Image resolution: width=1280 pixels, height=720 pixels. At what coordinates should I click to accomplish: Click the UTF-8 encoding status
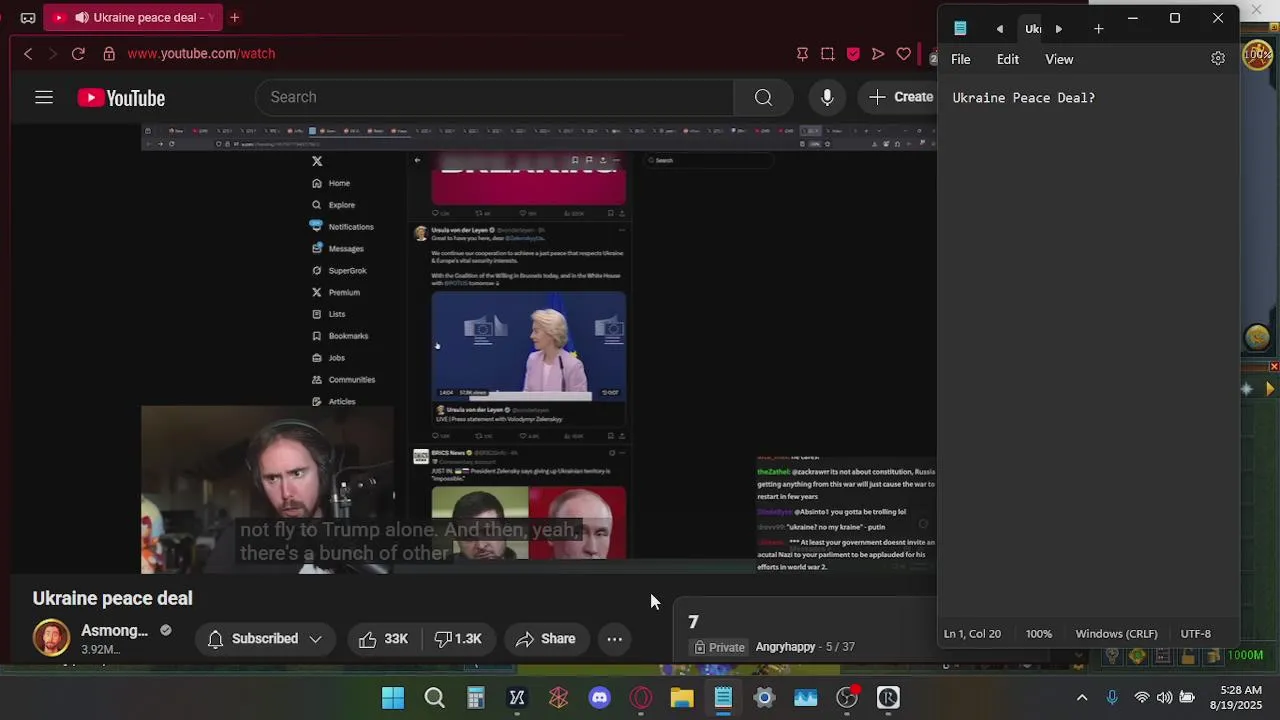(x=1196, y=634)
